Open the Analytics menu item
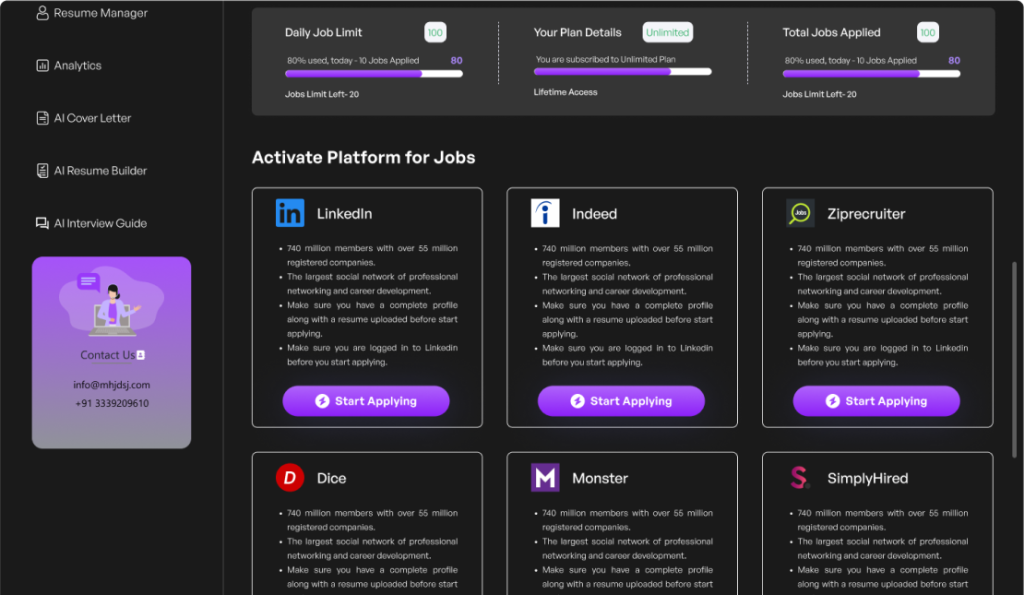Viewport: 1024px width, 595px height. [69, 65]
